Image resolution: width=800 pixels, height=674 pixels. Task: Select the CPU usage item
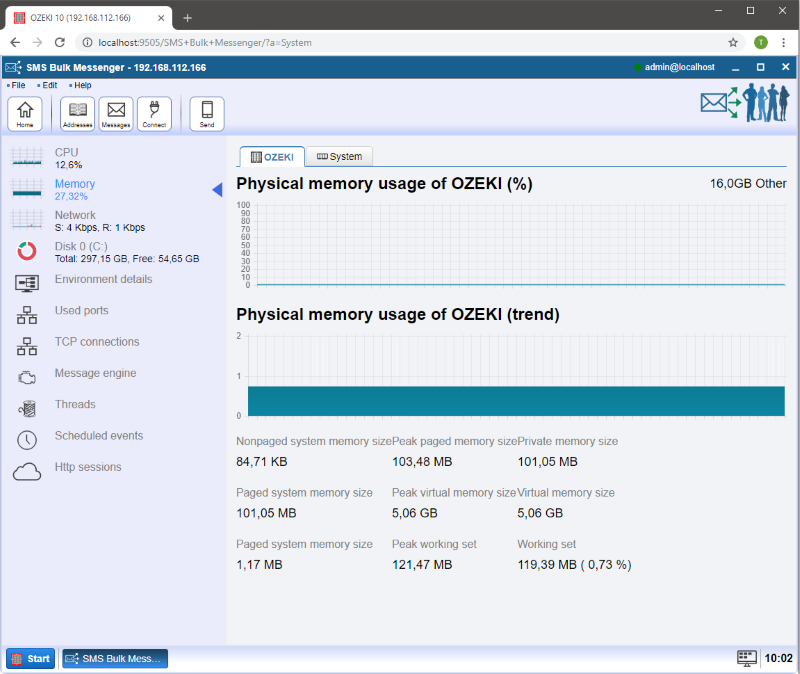coord(67,153)
